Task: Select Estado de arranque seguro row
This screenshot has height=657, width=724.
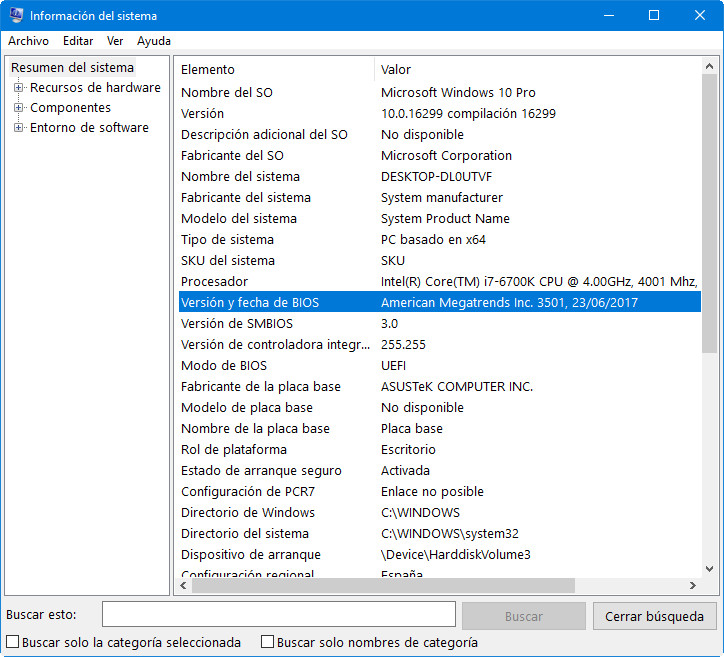Action: point(440,470)
